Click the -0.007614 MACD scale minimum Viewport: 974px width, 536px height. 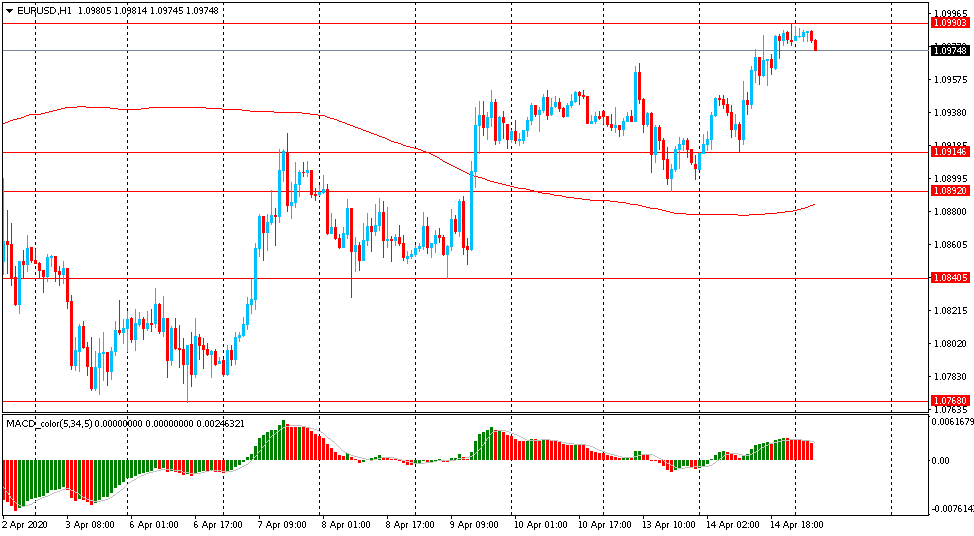[952, 509]
